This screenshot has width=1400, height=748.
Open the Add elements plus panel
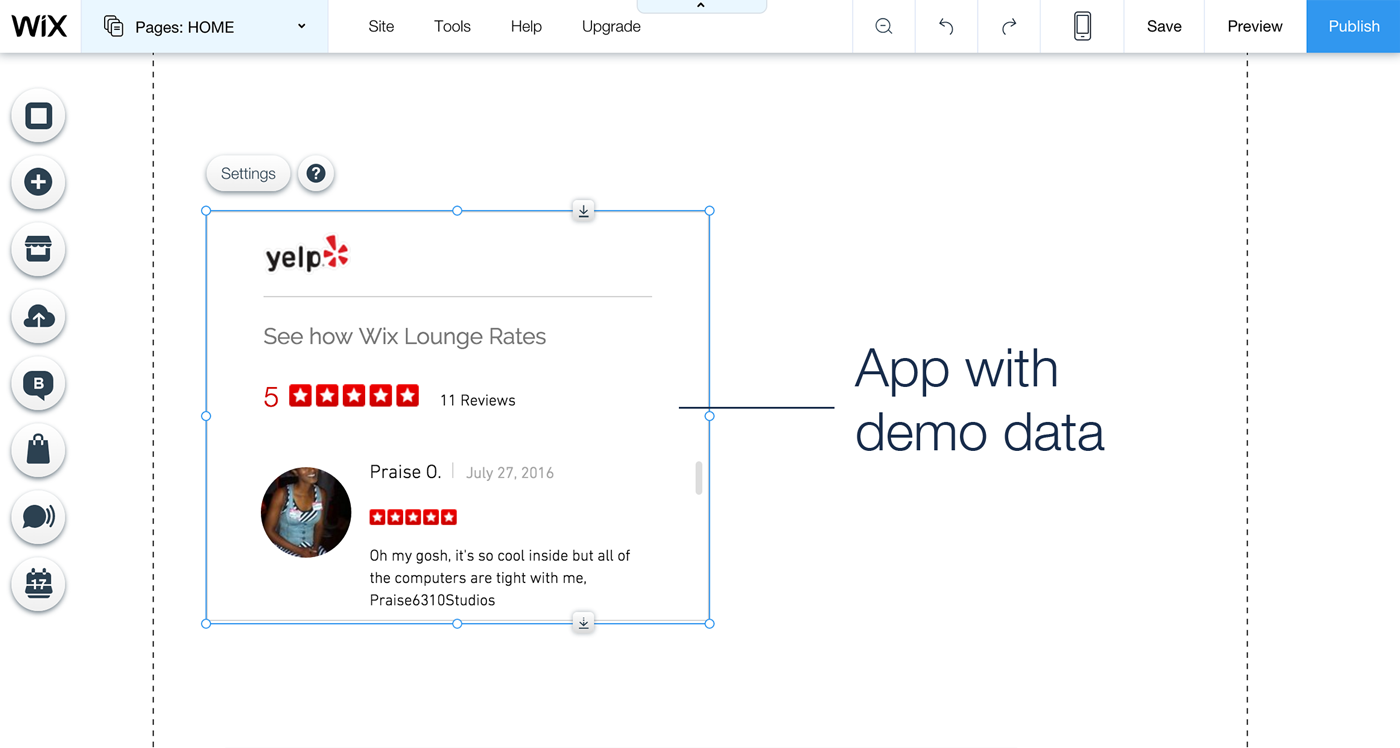(38, 182)
